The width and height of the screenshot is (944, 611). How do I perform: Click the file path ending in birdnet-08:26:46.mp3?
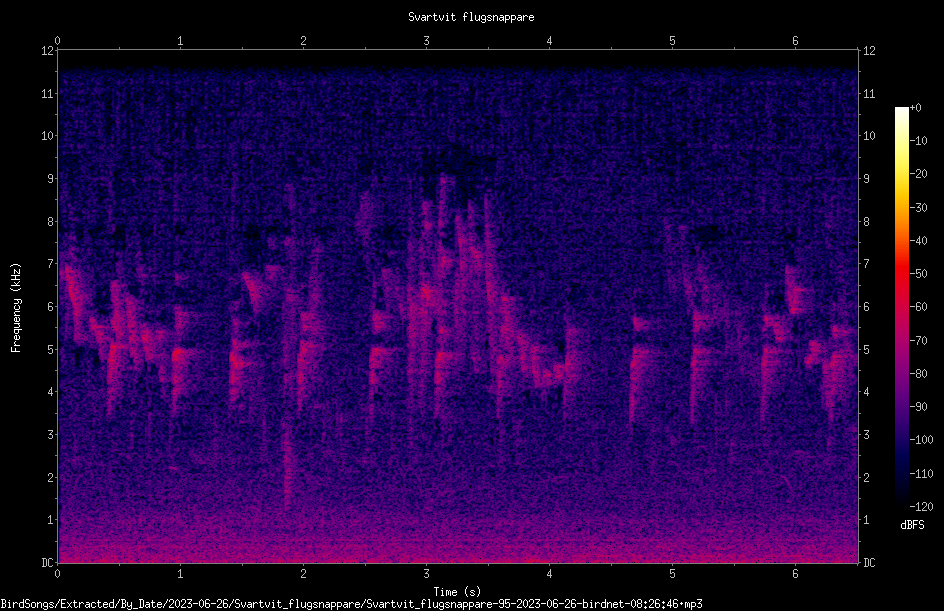(352, 604)
